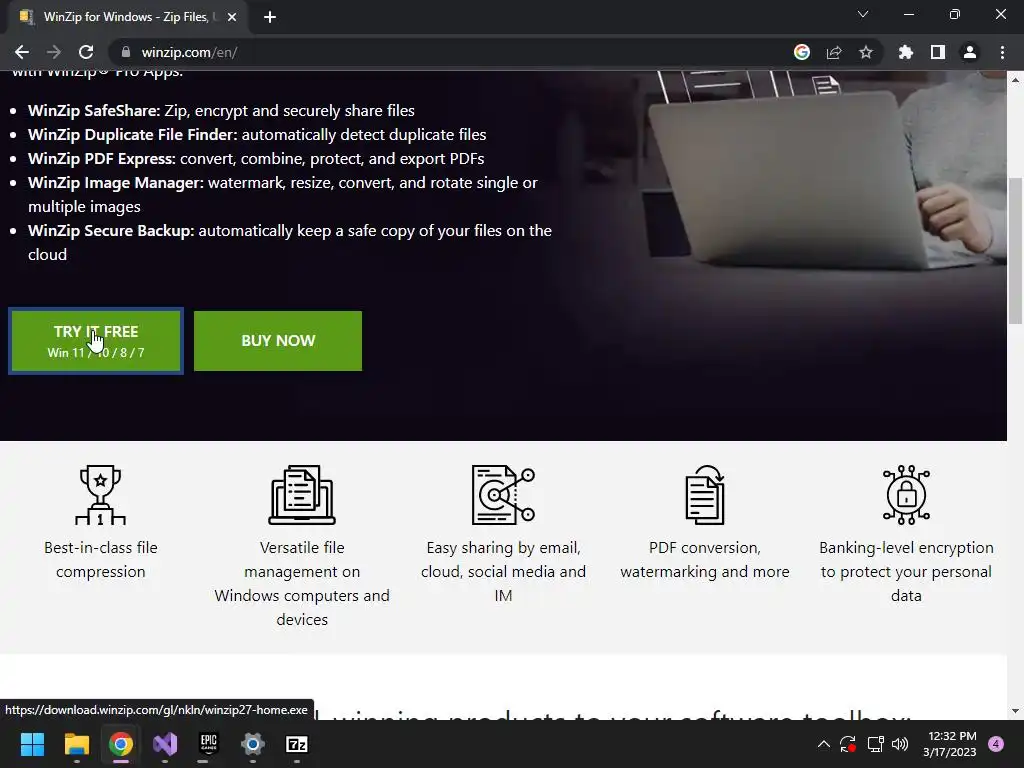The image size is (1024, 768).
Task: Open the Chrome profile menu
Action: click(x=970, y=52)
